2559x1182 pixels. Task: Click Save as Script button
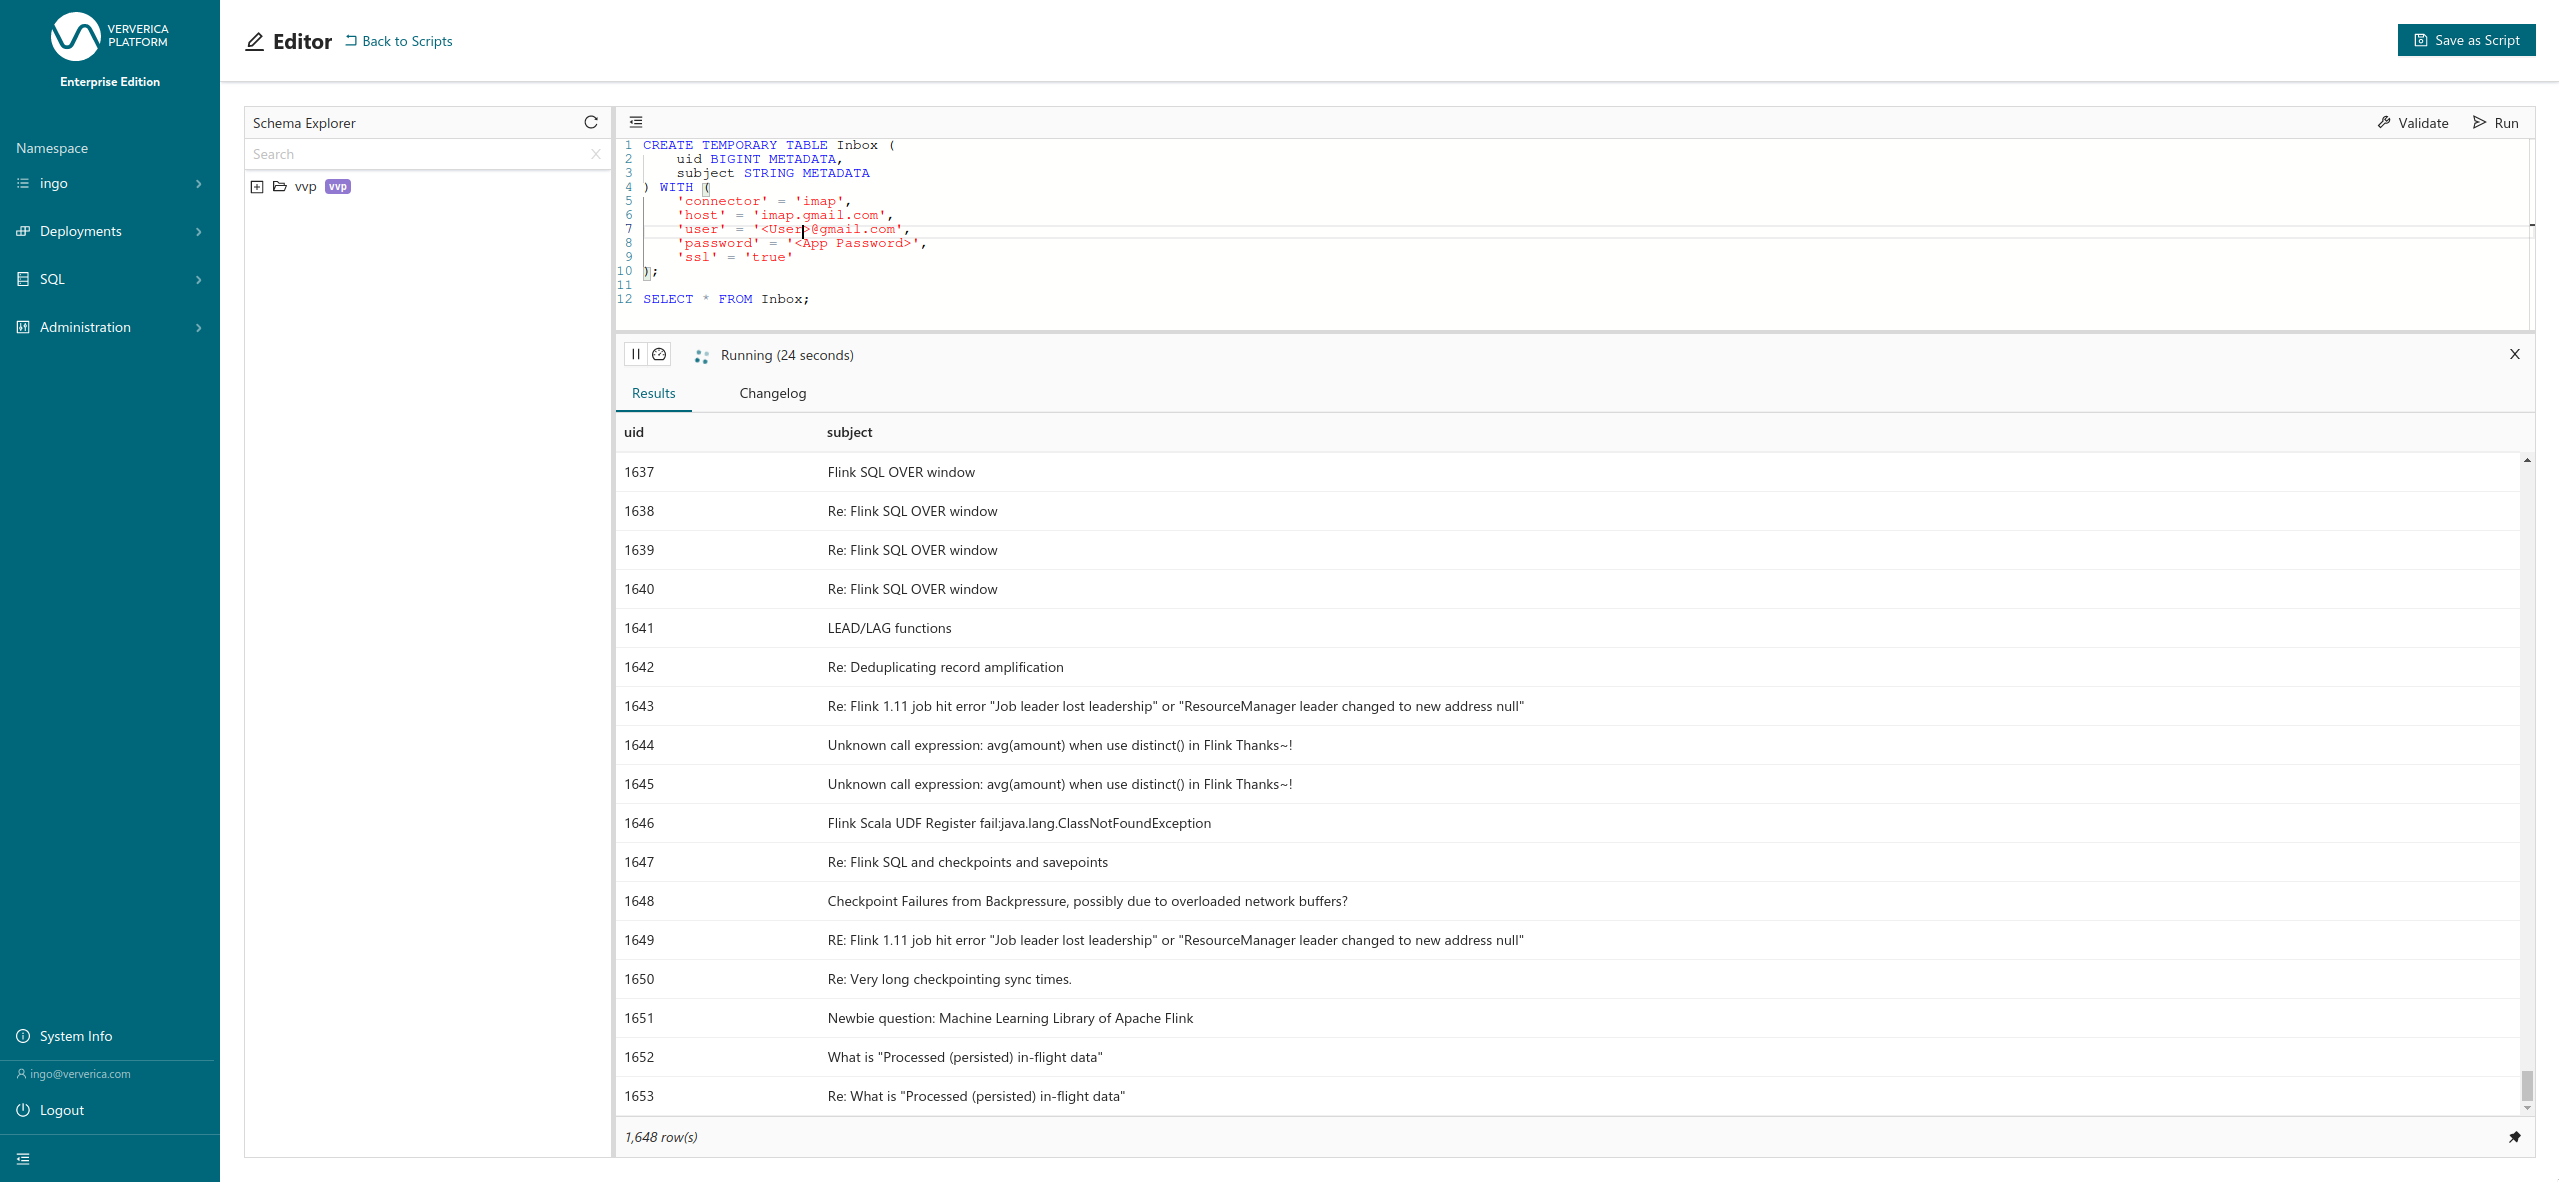(2465, 40)
